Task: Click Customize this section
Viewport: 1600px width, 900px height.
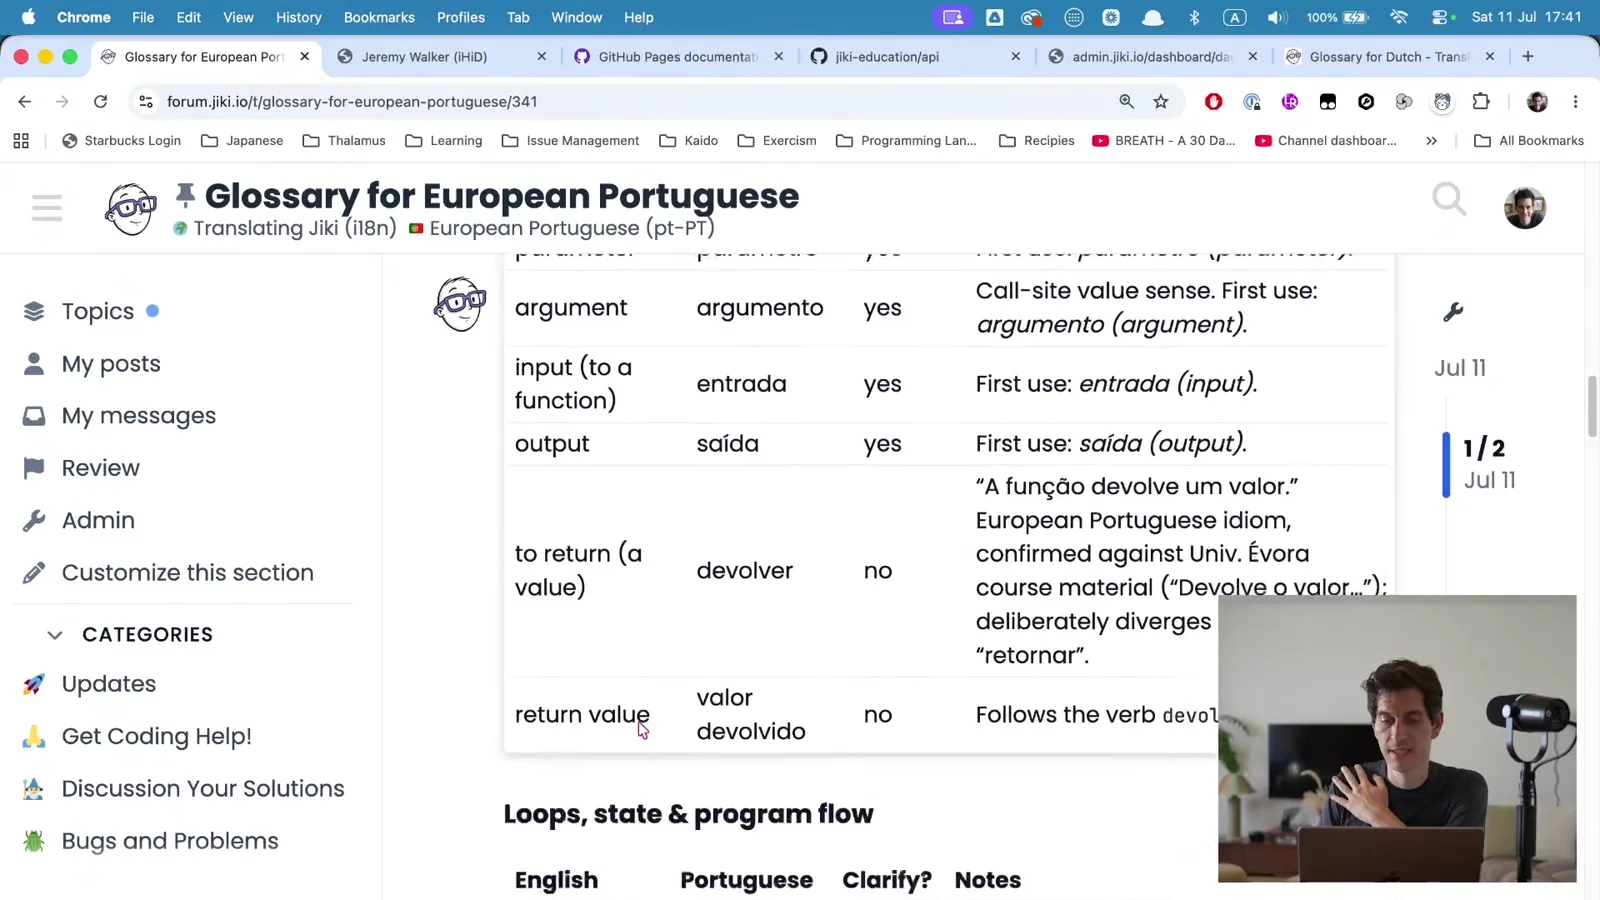Action: click(188, 573)
